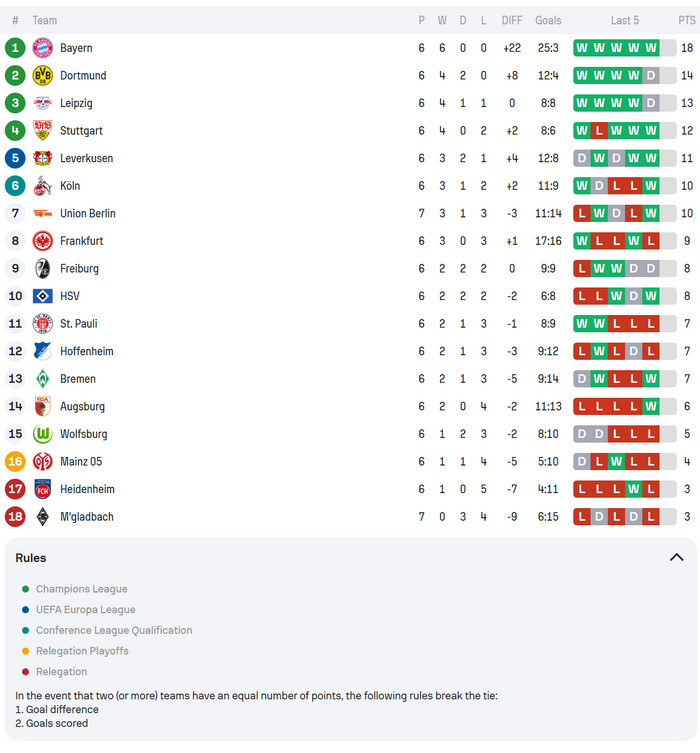Viewport: 700px width, 753px height.
Task: Click Bayern's most recent win badge
Action: click(x=651, y=48)
